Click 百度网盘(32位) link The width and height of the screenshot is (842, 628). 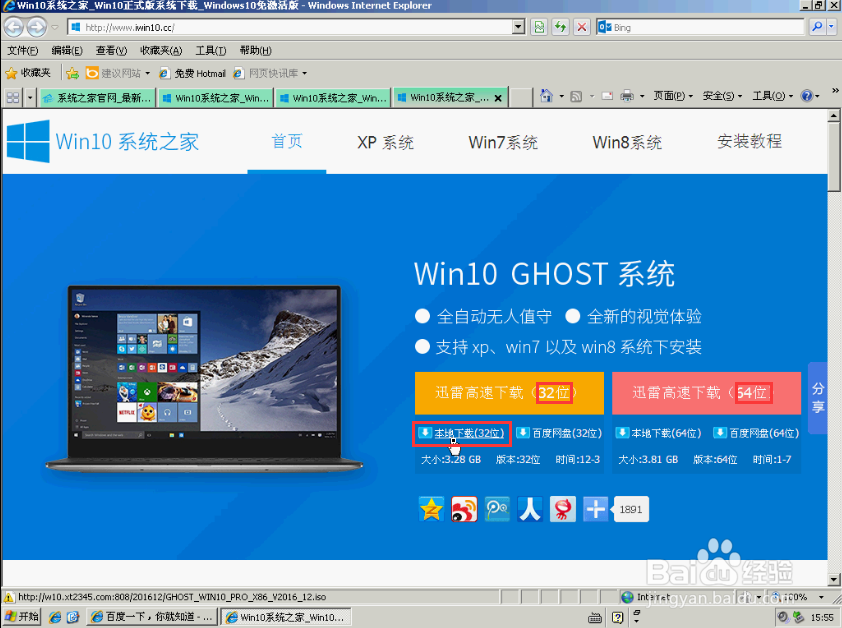[x=567, y=433]
